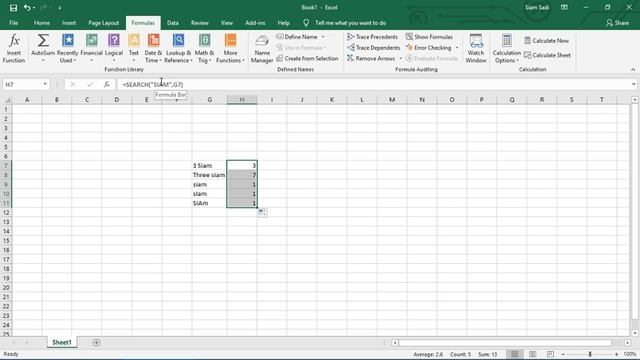This screenshot has height=360, width=640.
Task: Click the Share button
Action: [x=618, y=23]
